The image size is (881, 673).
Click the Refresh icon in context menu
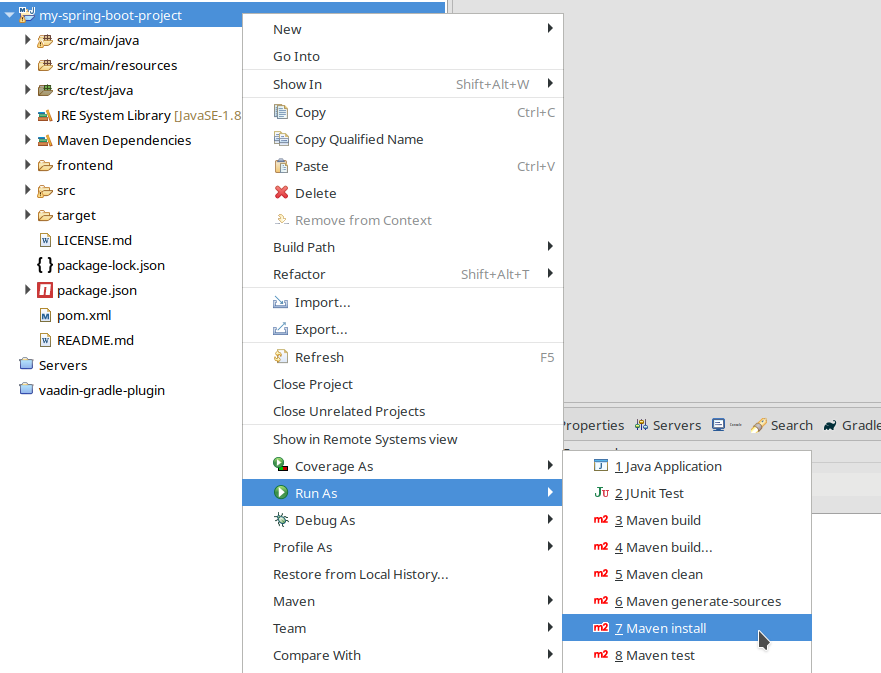281,357
